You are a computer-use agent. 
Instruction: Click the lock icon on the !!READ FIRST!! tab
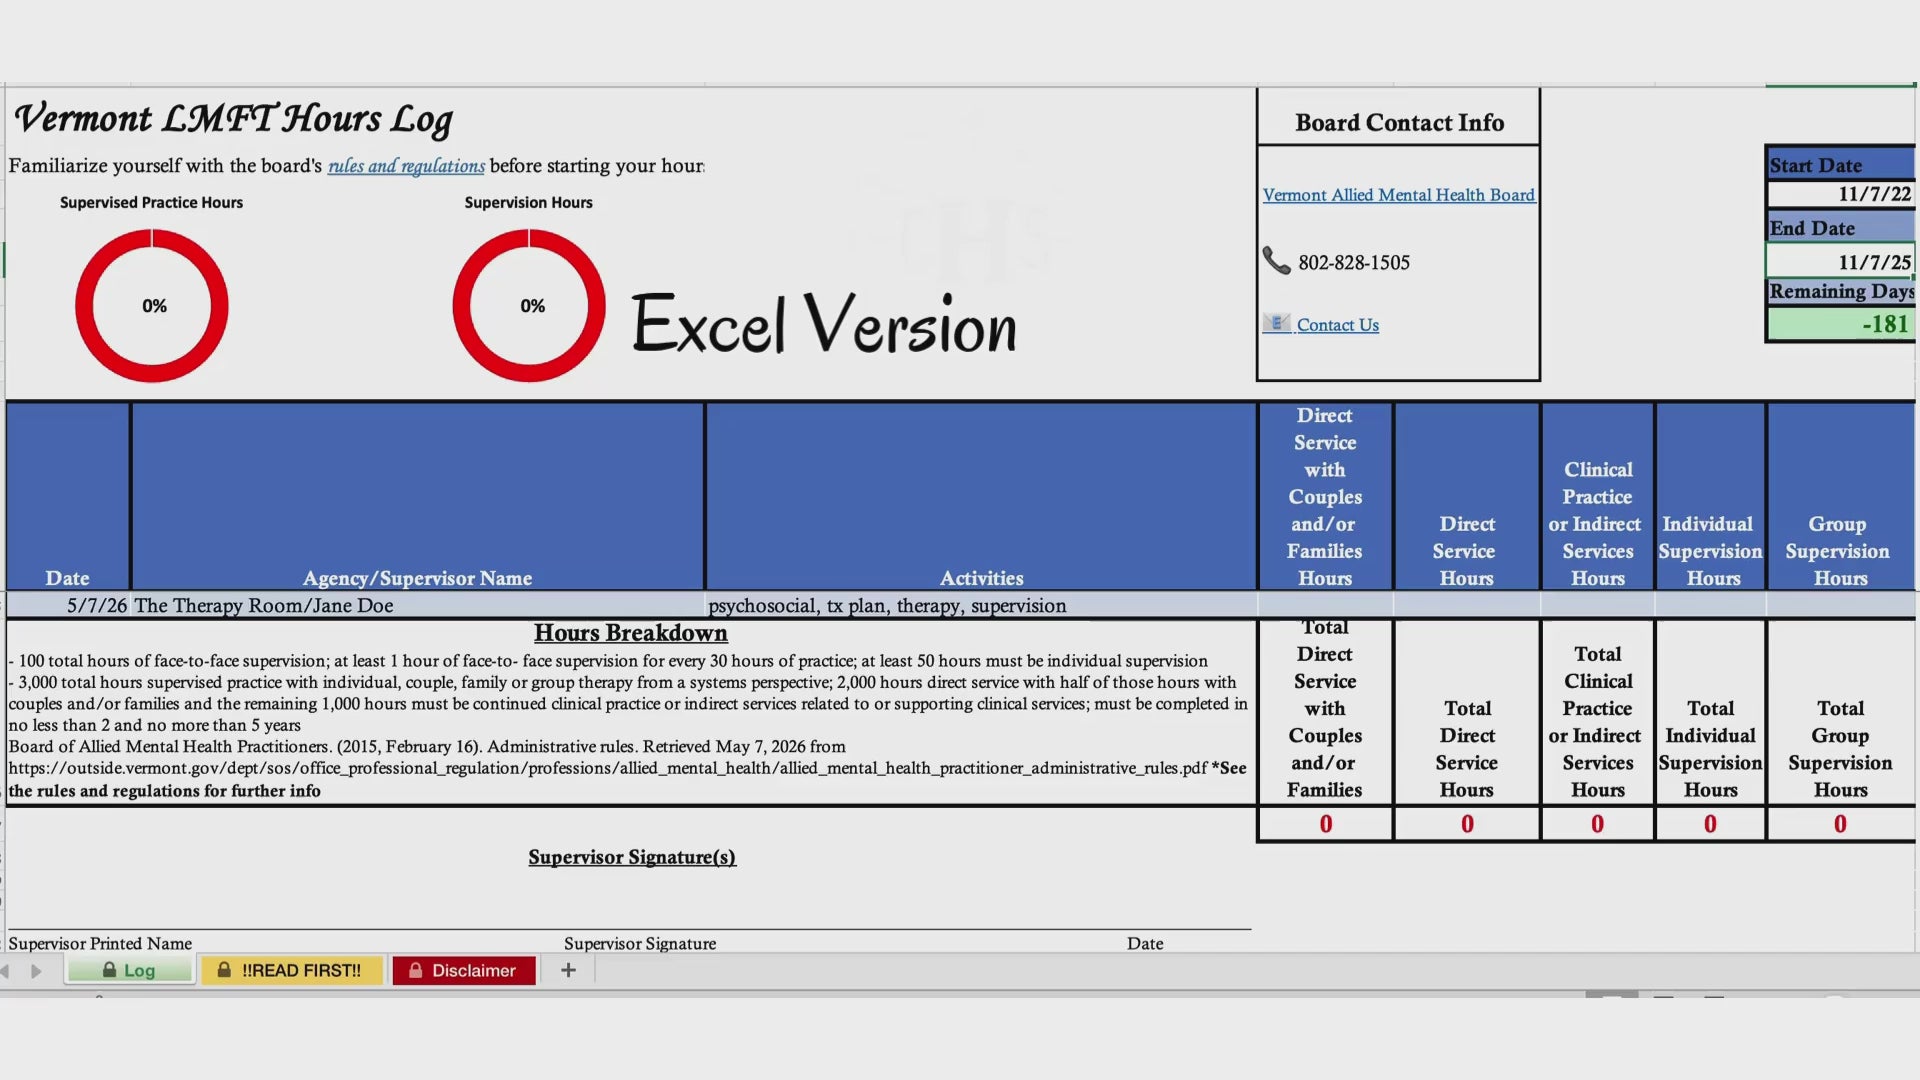[x=225, y=970]
